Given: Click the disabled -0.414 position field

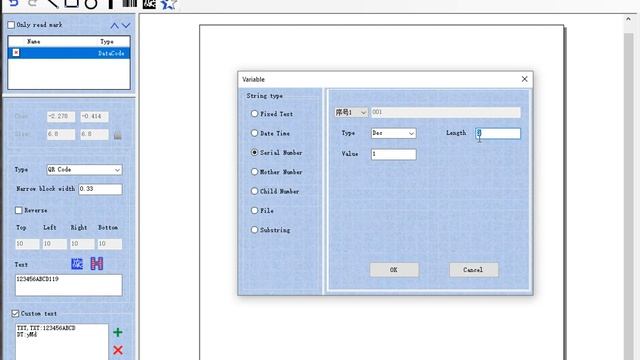Looking at the screenshot, I should point(94,116).
